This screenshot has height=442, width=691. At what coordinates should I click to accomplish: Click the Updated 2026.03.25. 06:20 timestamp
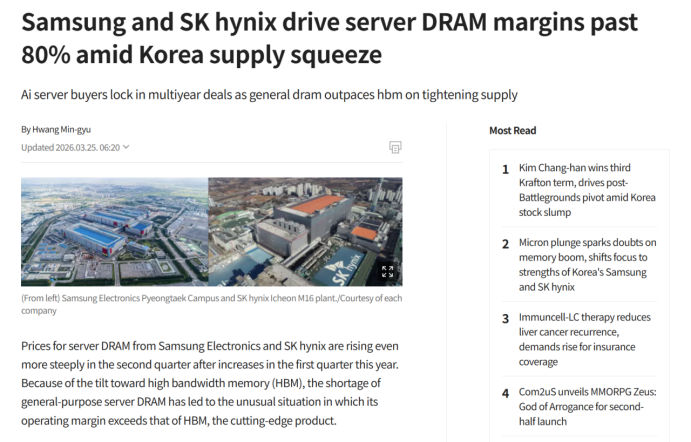tap(71, 147)
